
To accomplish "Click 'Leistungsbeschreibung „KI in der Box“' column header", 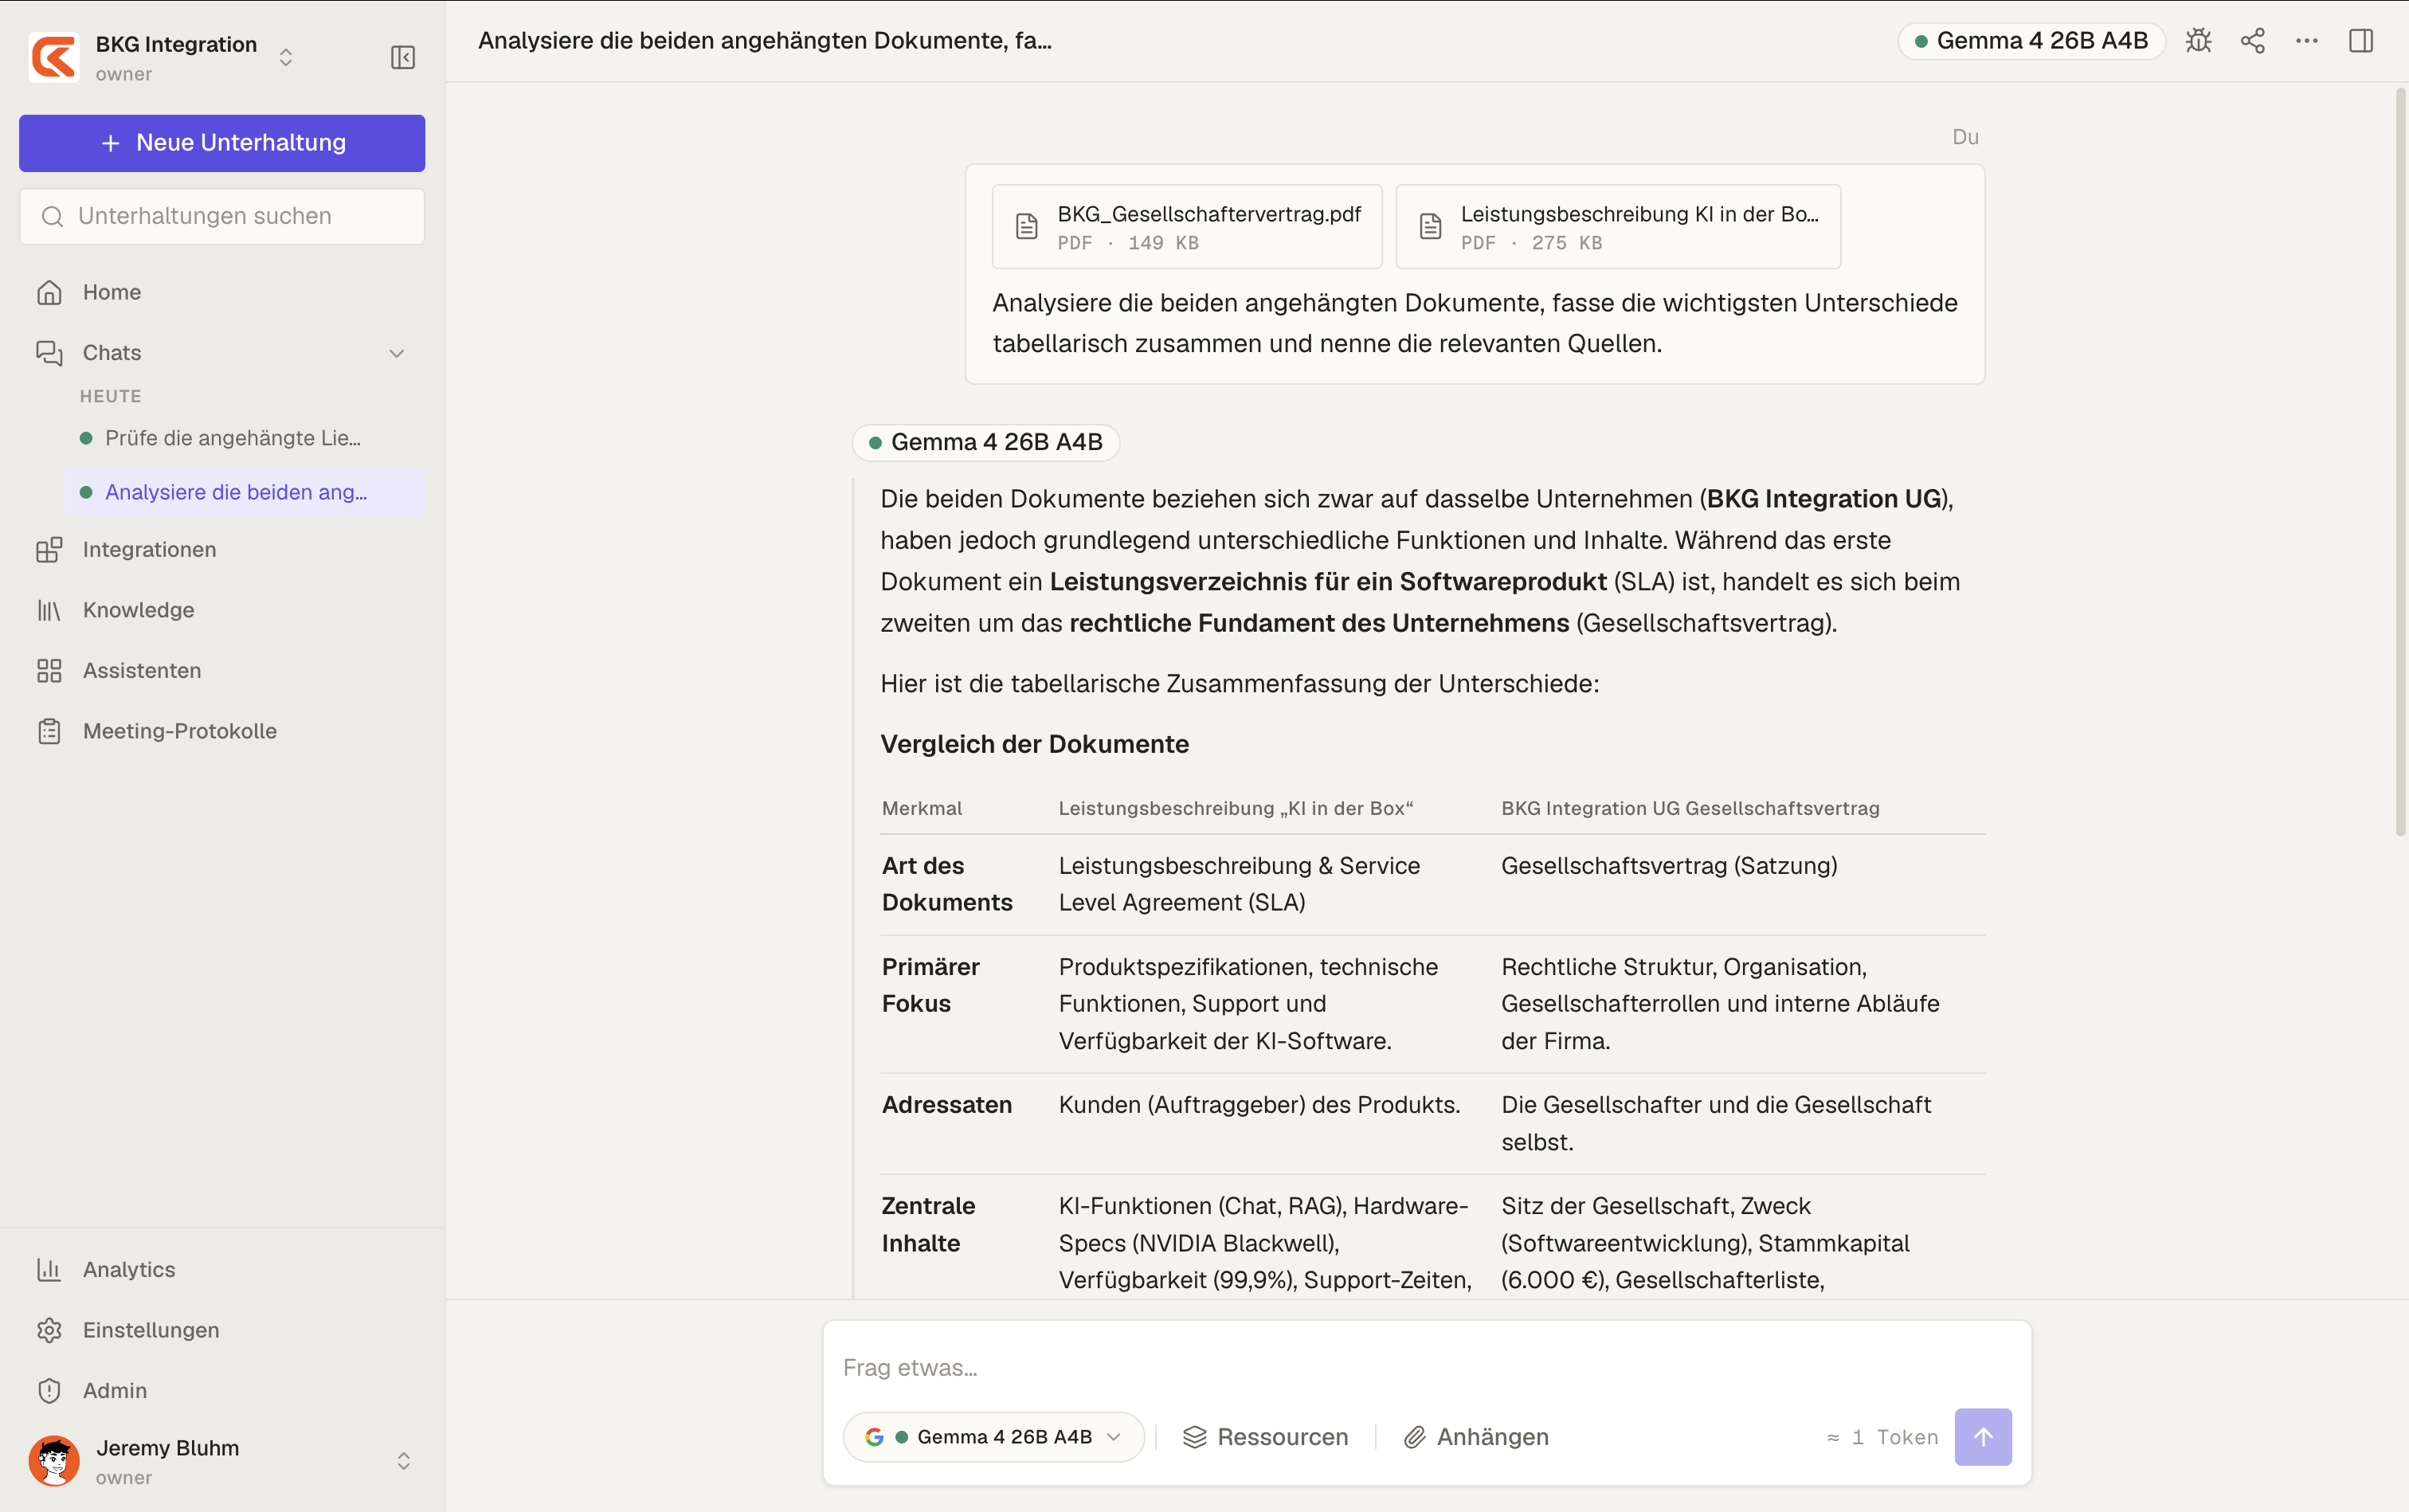I will pyautogui.click(x=1235, y=808).
